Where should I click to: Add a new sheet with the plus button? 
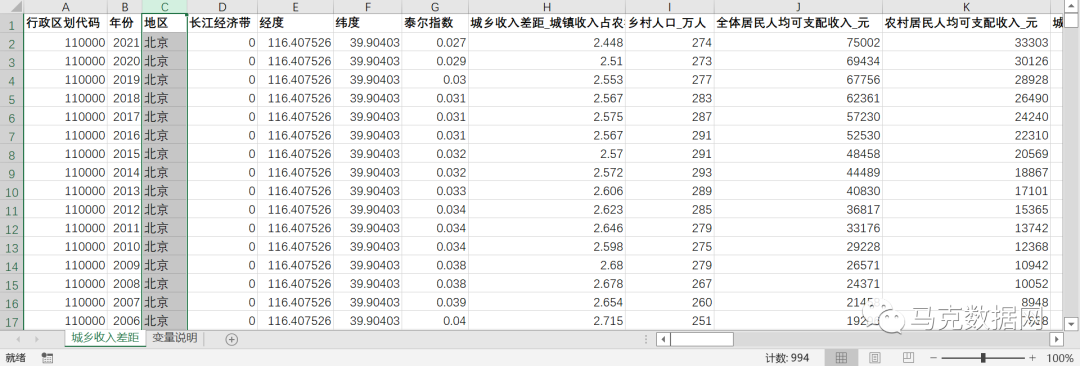click(231, 339)
